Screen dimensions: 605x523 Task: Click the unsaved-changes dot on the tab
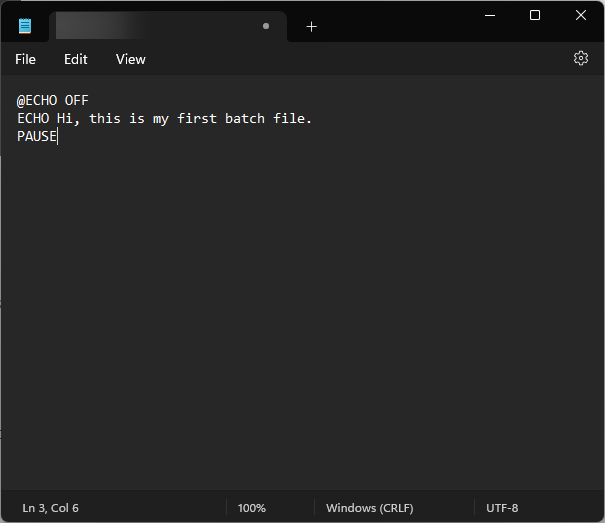266,27
